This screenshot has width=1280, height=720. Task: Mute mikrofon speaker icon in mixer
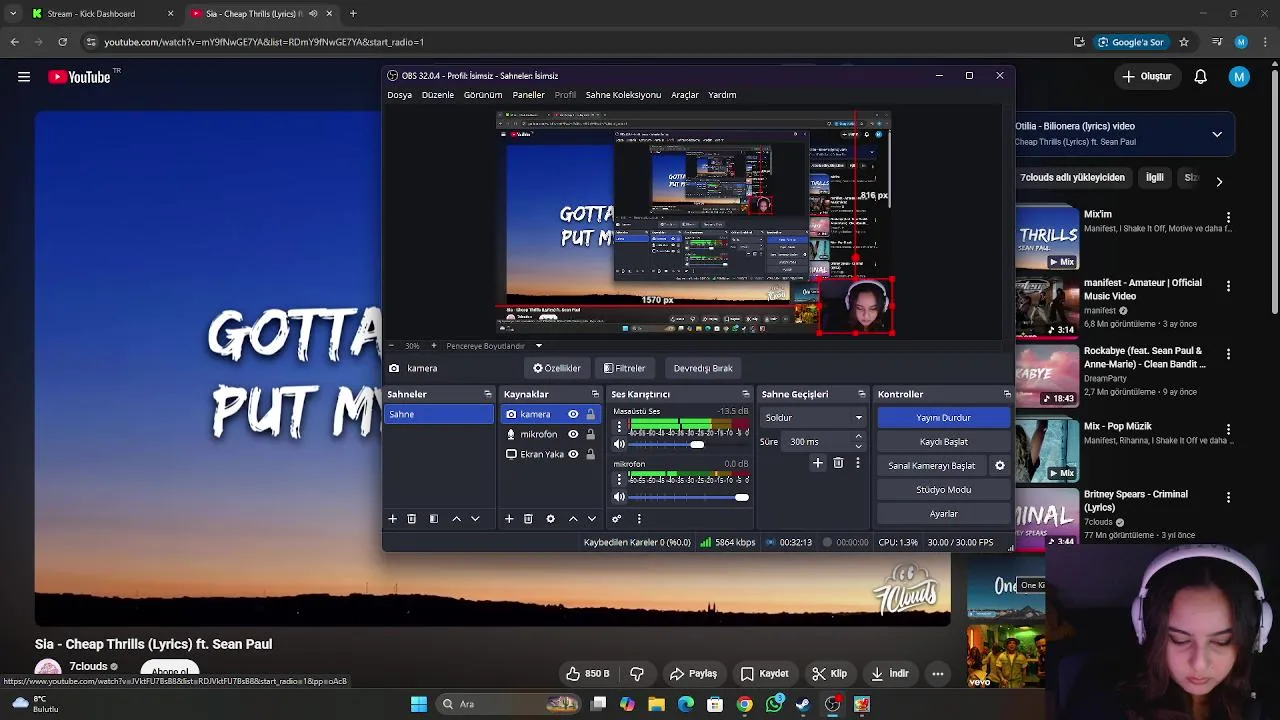619,497
